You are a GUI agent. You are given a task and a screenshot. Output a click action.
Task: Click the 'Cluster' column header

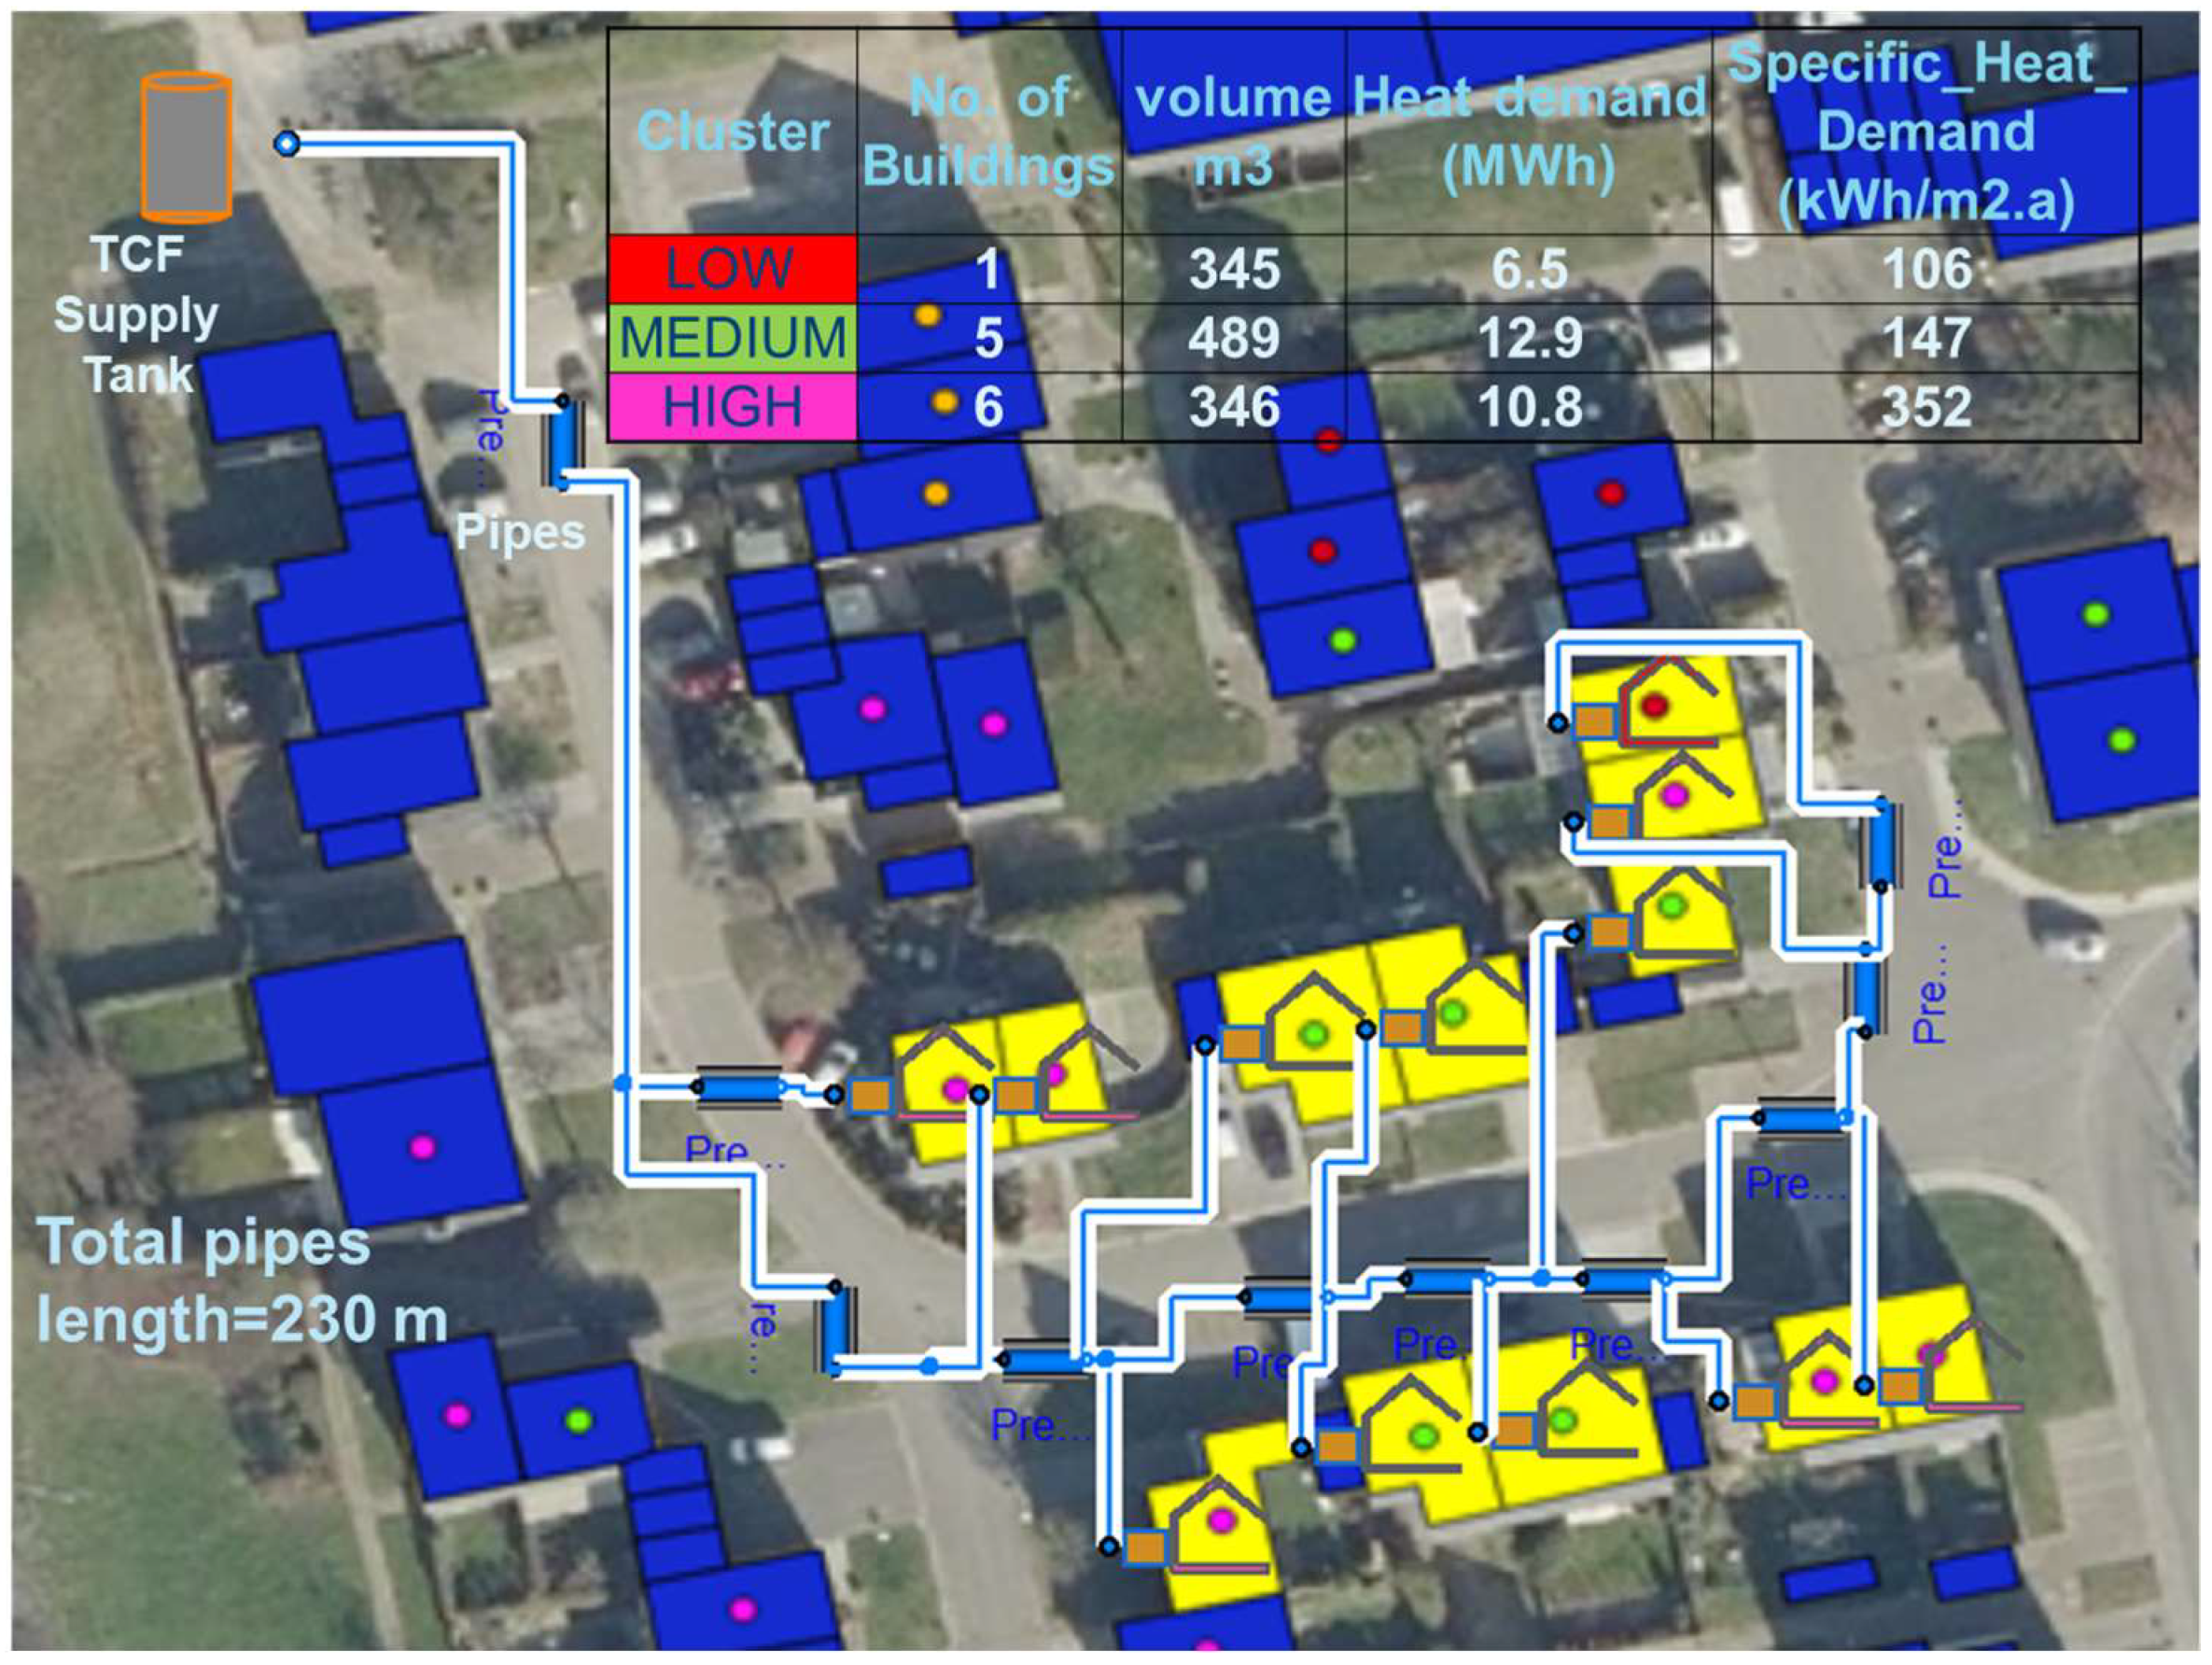[733, 131]
